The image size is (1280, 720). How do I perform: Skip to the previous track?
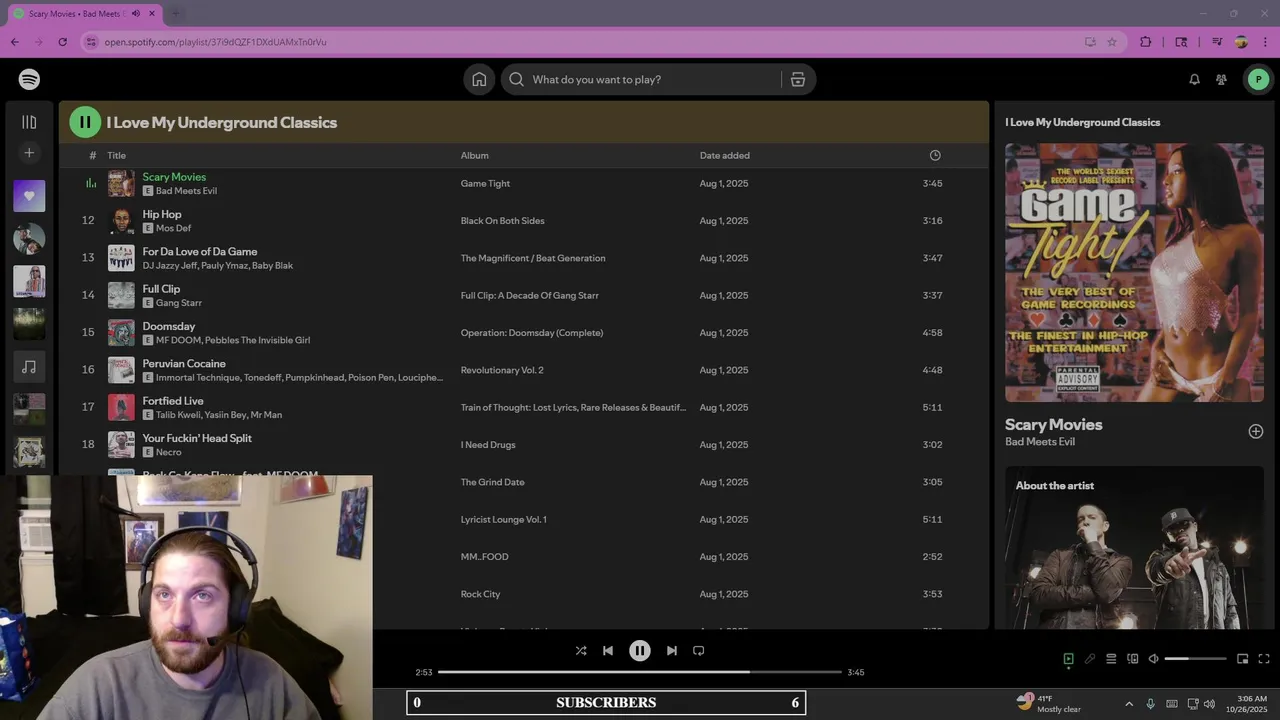608,650
